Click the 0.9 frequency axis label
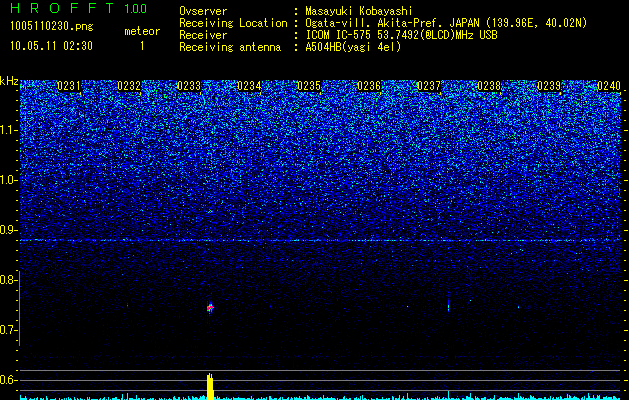Viewport: 629px width, 400px height. (x=8, y=230)
